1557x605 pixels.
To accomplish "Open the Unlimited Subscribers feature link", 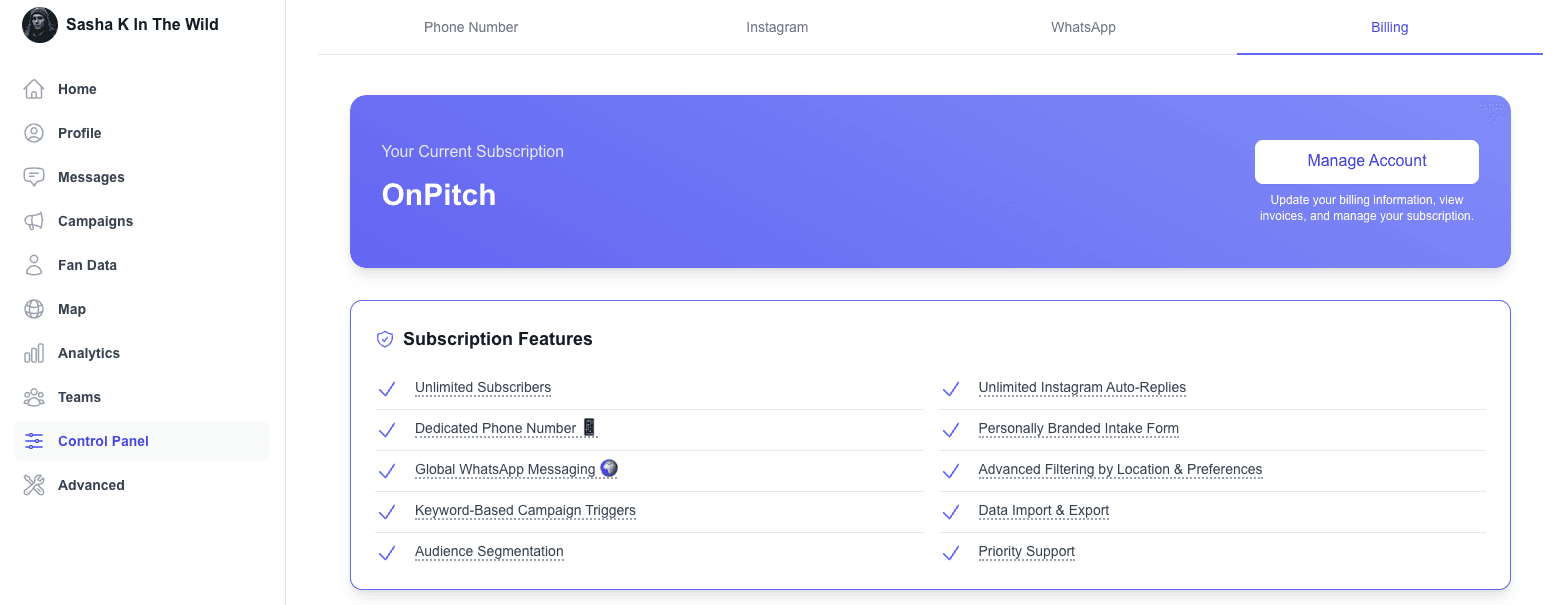I will click(483, 388).
